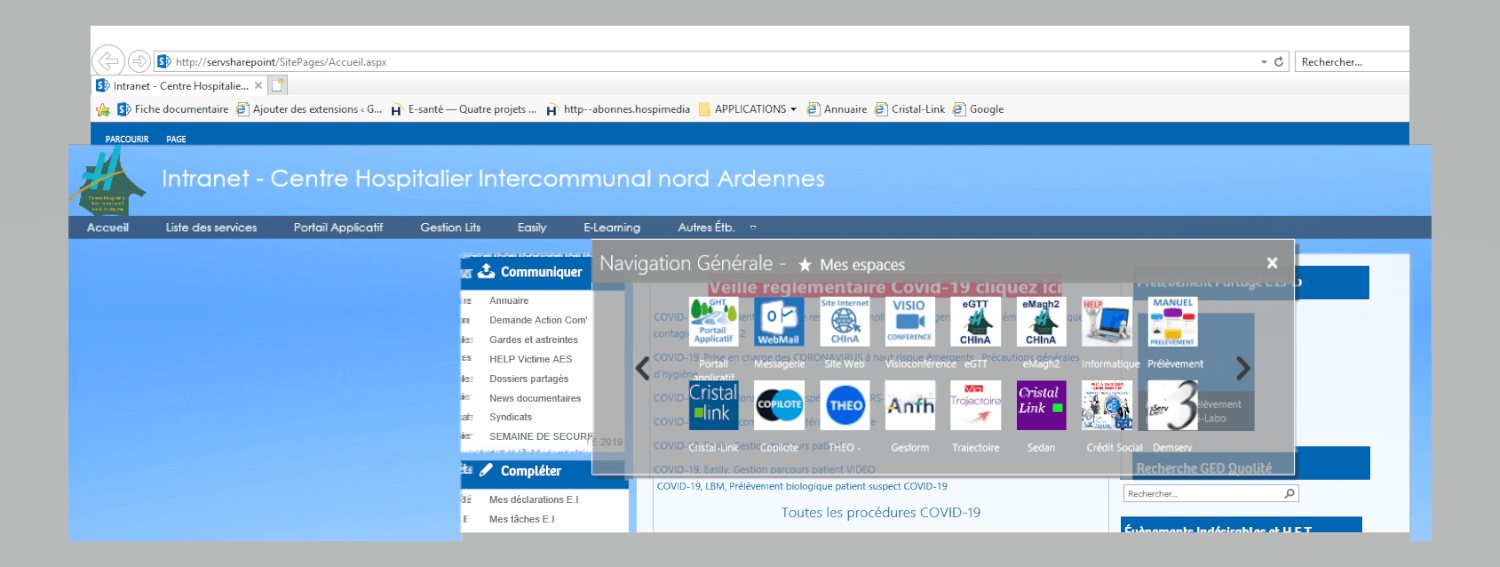Go to previous page of navigation icons
Image resolution: width=1500 pixels, height=567 pixels.
tap(643, 368)
